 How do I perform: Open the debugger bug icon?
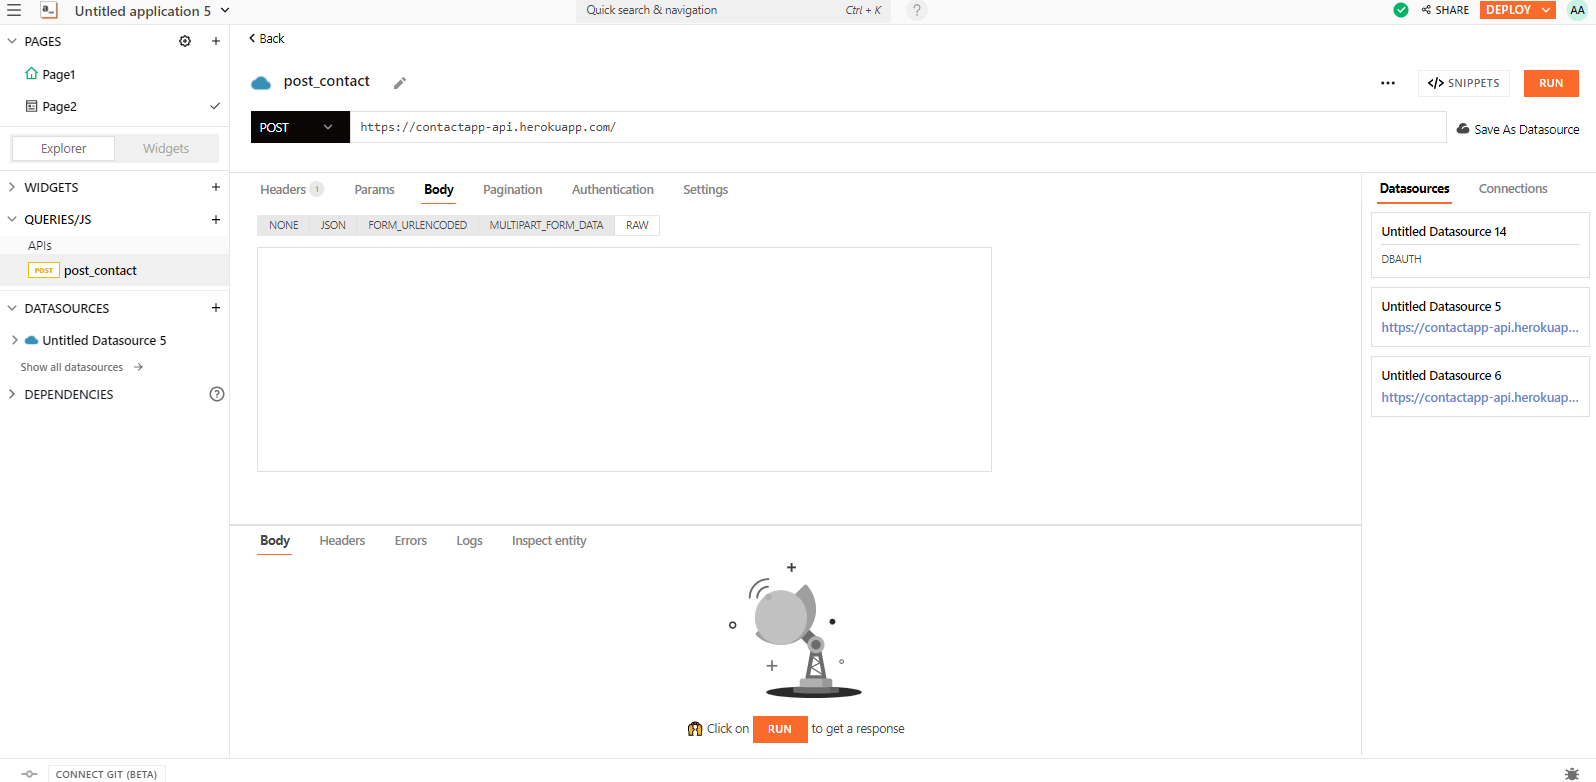tap(1571, 773)
